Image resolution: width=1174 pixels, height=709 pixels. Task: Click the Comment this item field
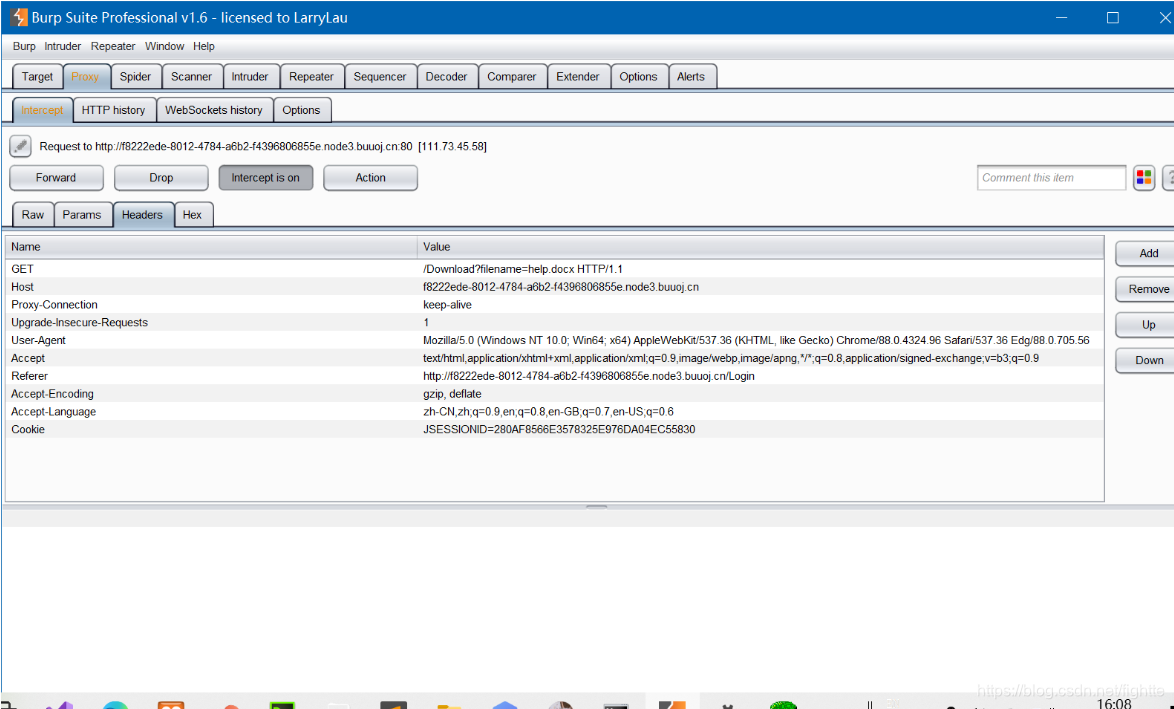(x=1051, y=177)
